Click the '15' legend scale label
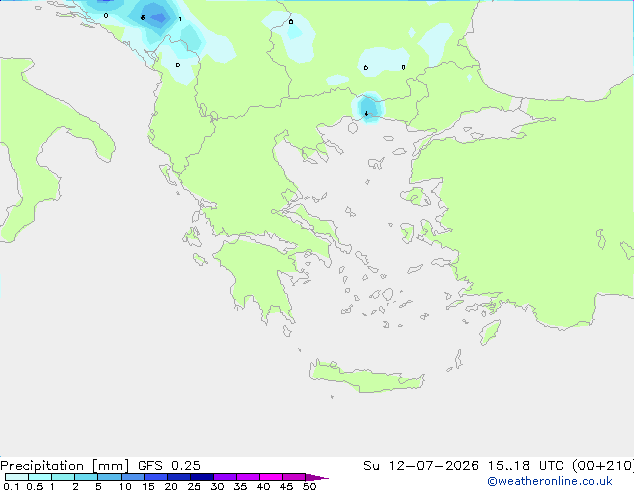The width and height of the screenshot is (634, 490). coord(148,486)
